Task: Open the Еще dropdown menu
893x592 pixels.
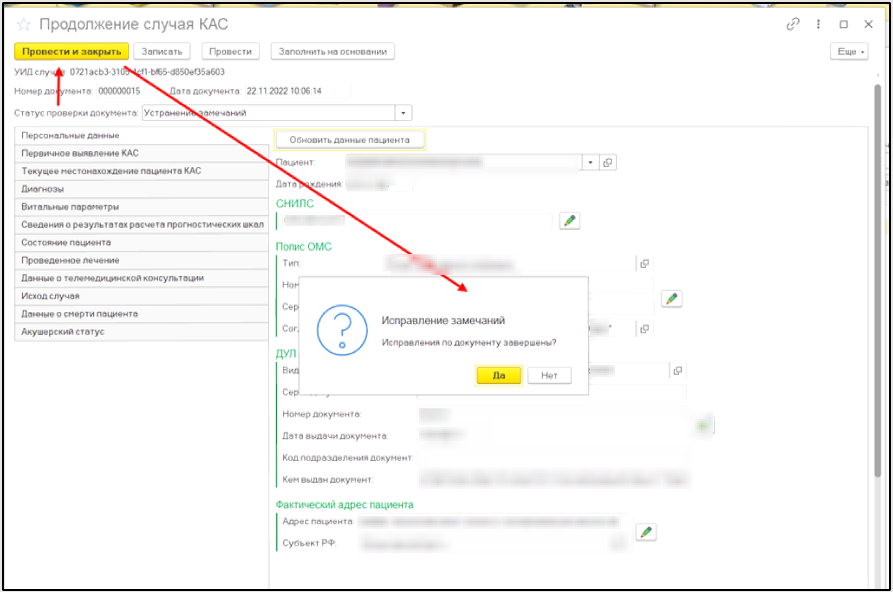Action: [x=848, y=51]
